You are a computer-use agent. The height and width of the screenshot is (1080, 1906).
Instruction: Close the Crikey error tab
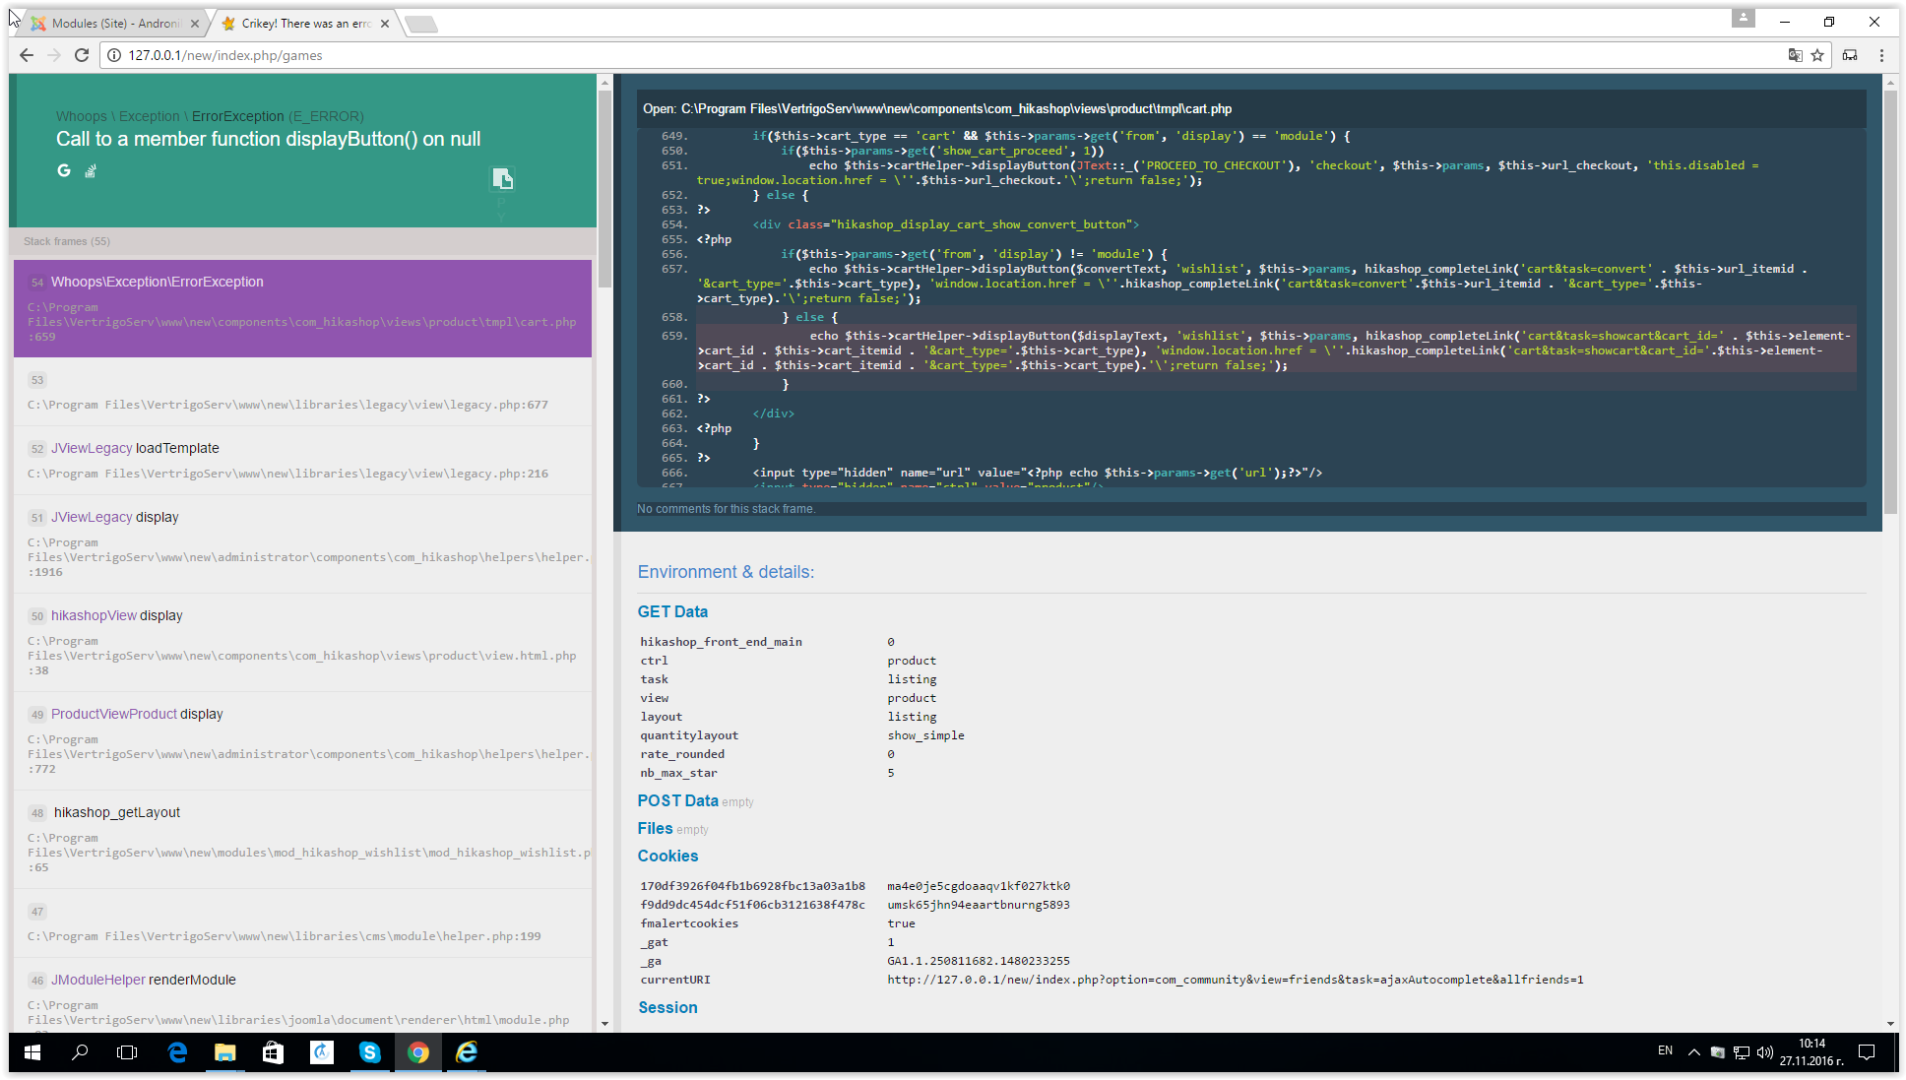[385, 23]
